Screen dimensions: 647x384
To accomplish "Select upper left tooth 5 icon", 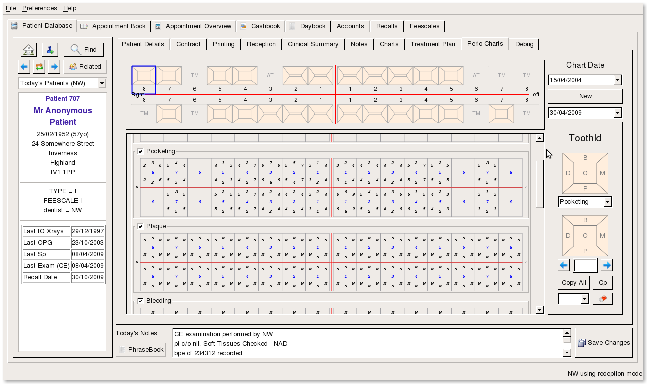I will (451, 76).
